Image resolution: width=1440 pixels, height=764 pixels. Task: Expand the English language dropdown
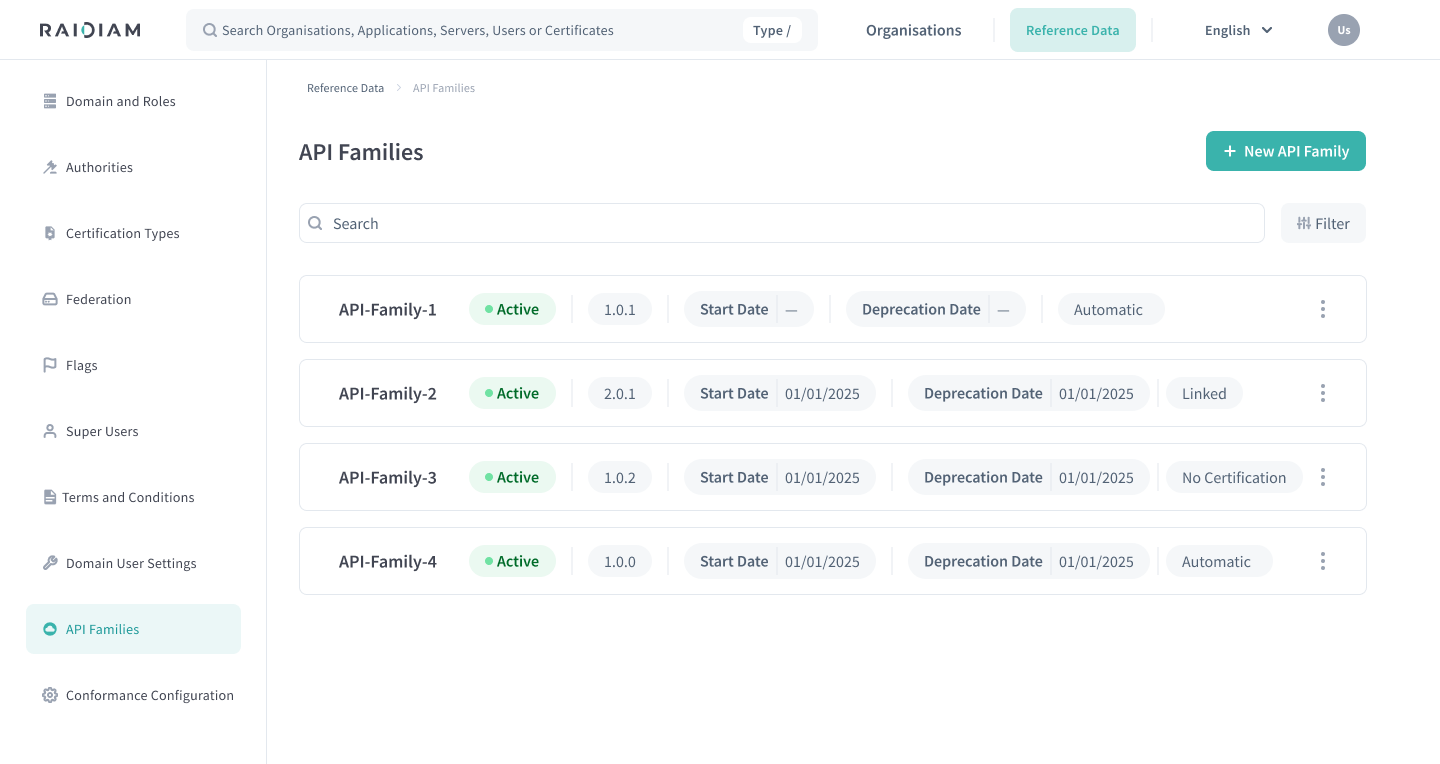[x=1238, y=30]
